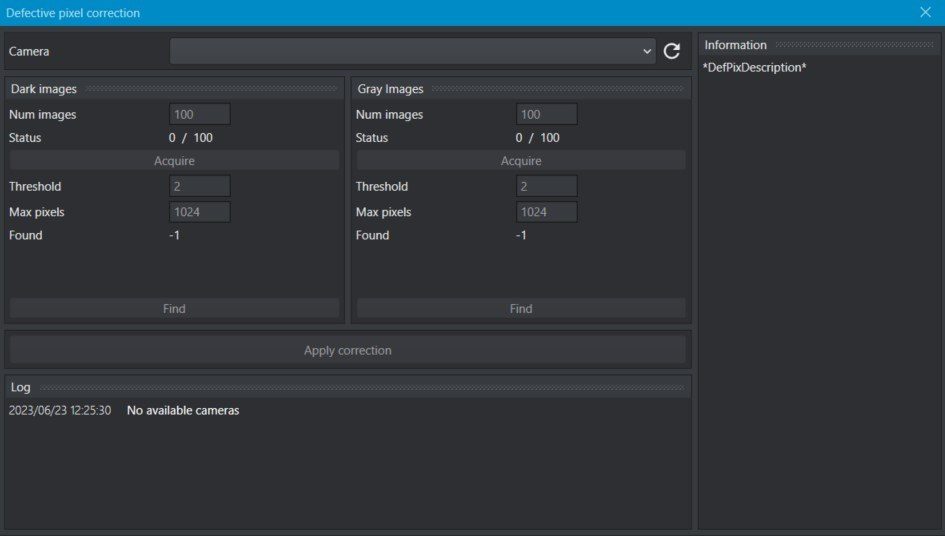Screen dimensions: 945x536
Task: Open the Camera selection dropdown
Action: pos(412,51)
